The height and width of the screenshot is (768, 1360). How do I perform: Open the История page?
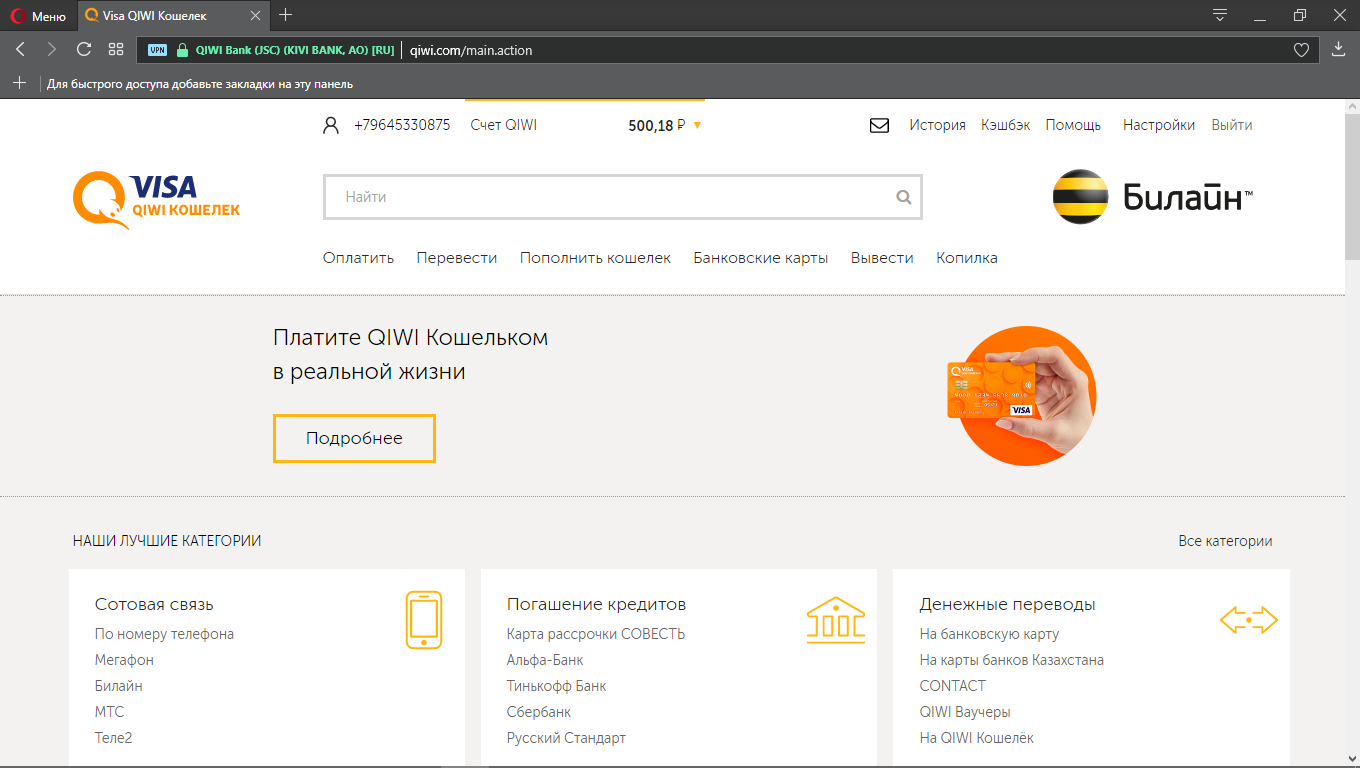[937, 125]
